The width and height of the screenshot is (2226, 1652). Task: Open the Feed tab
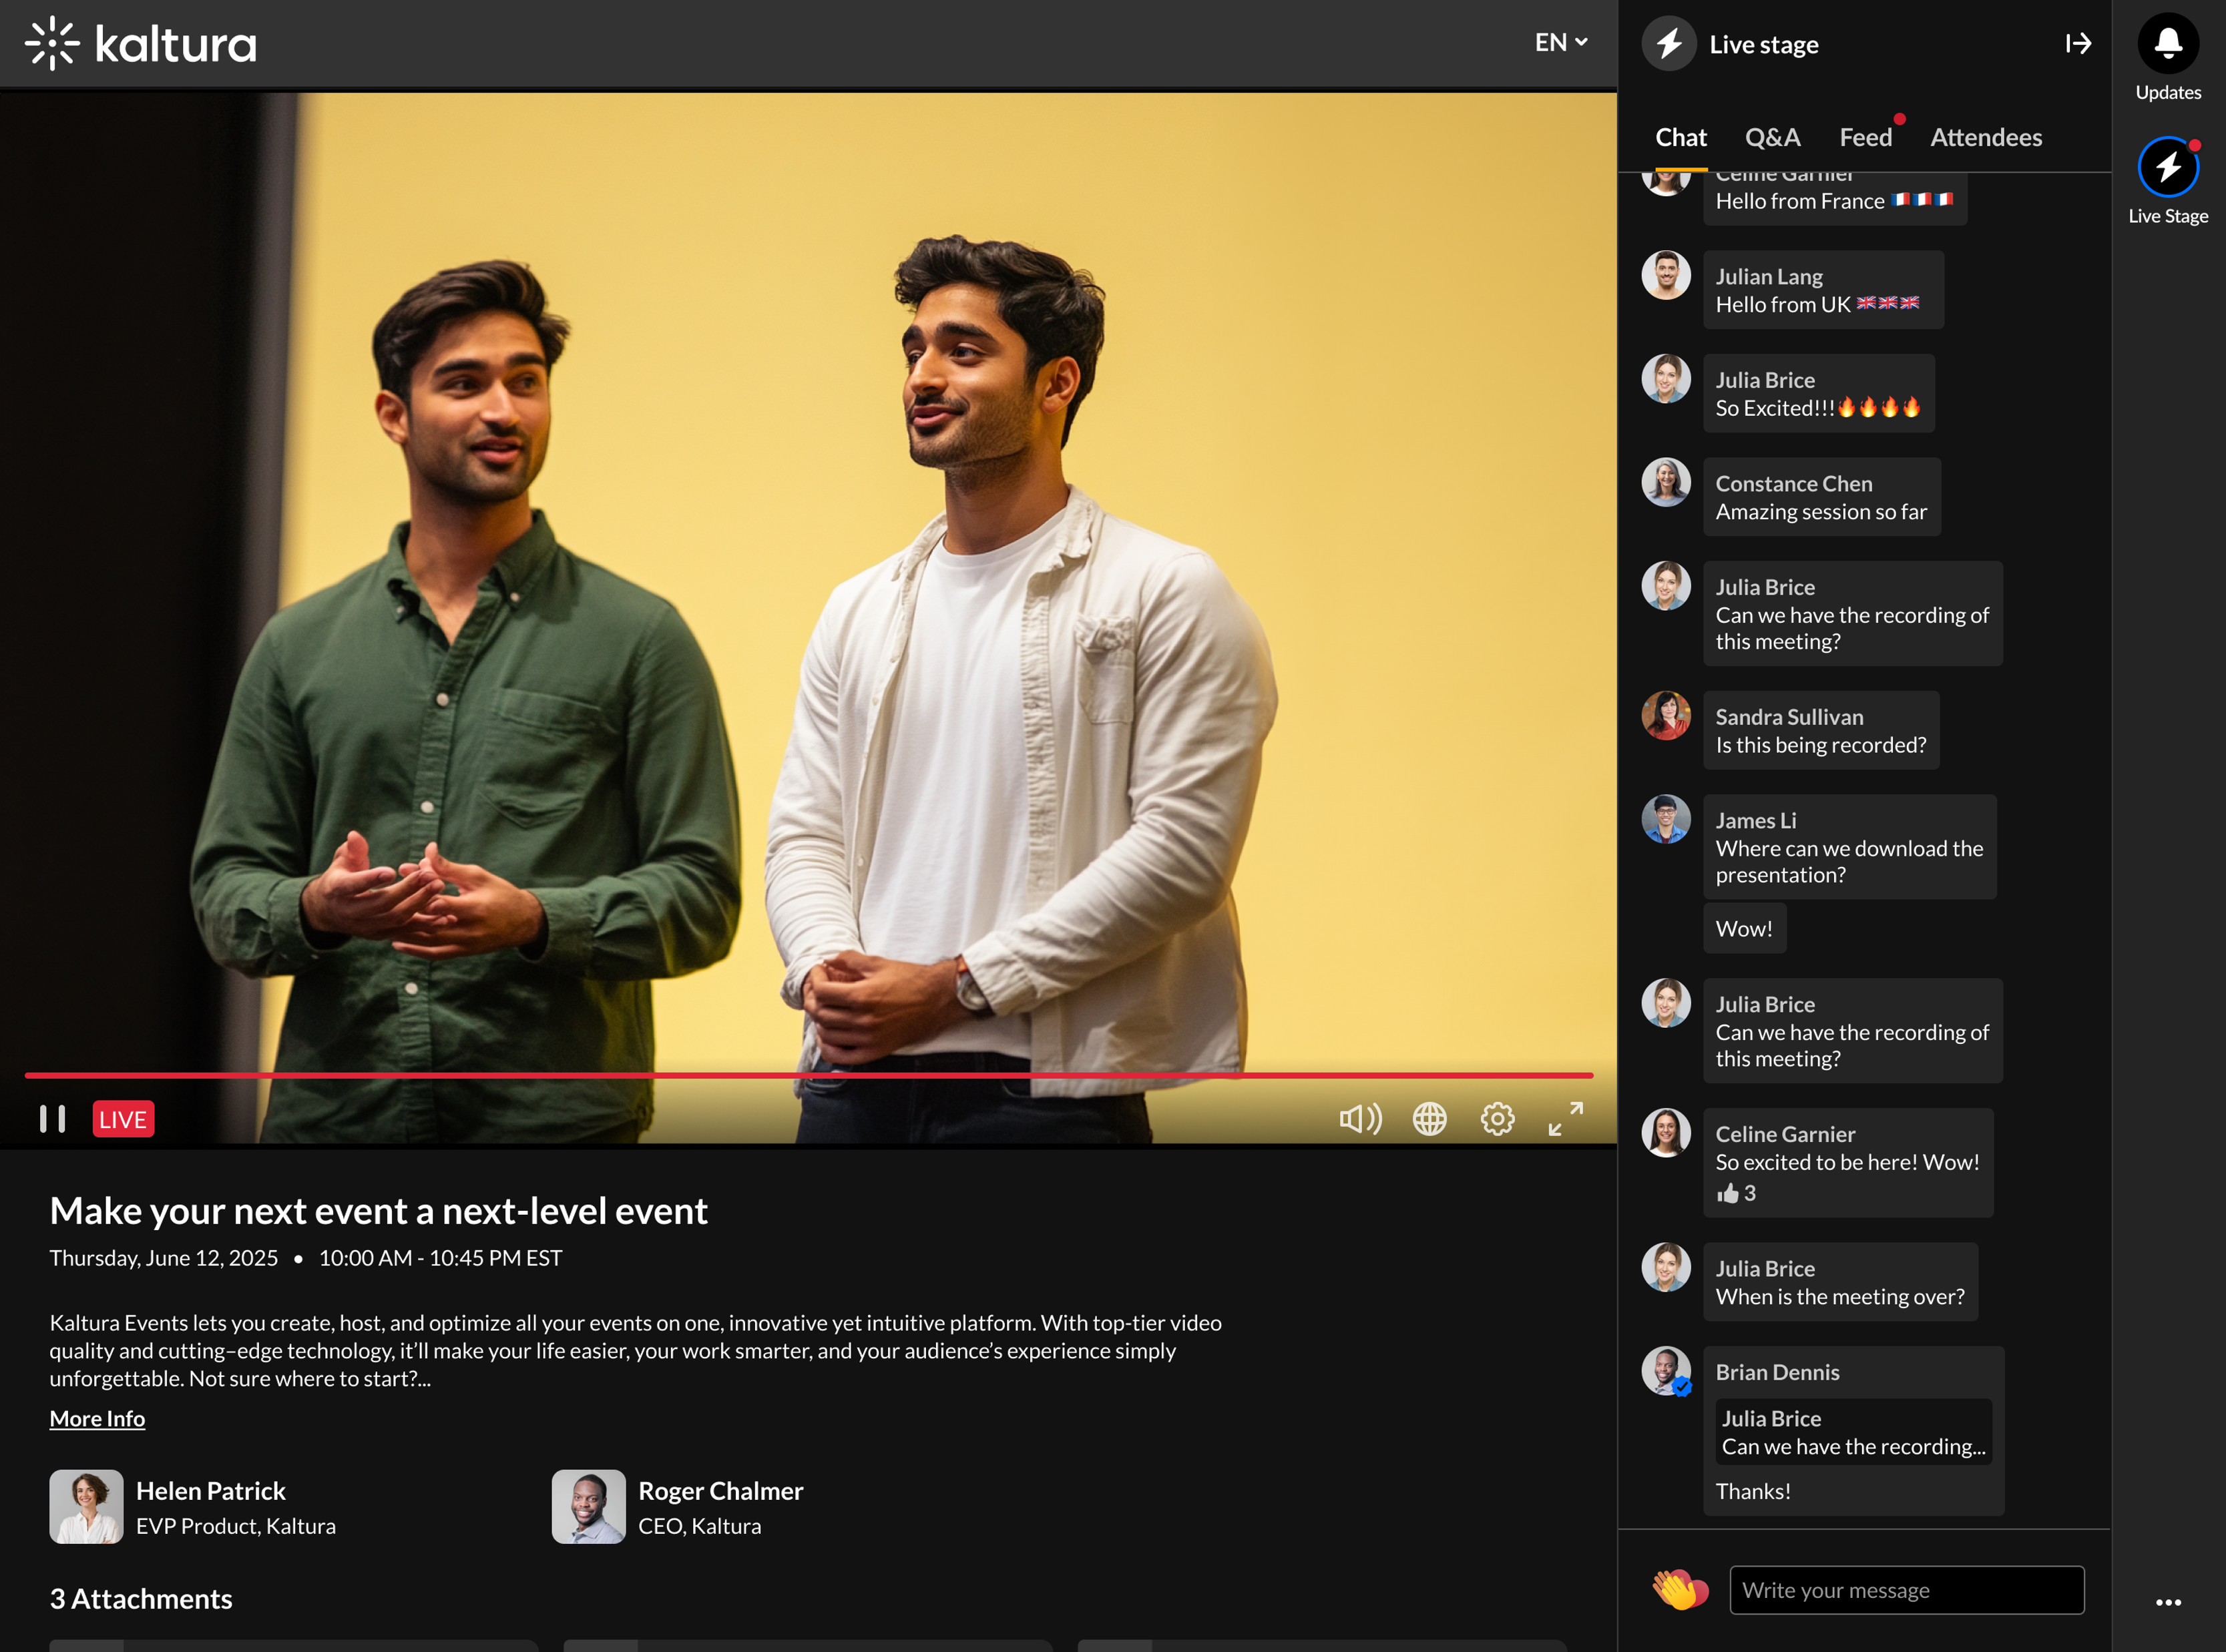[x=1865, y=137]
